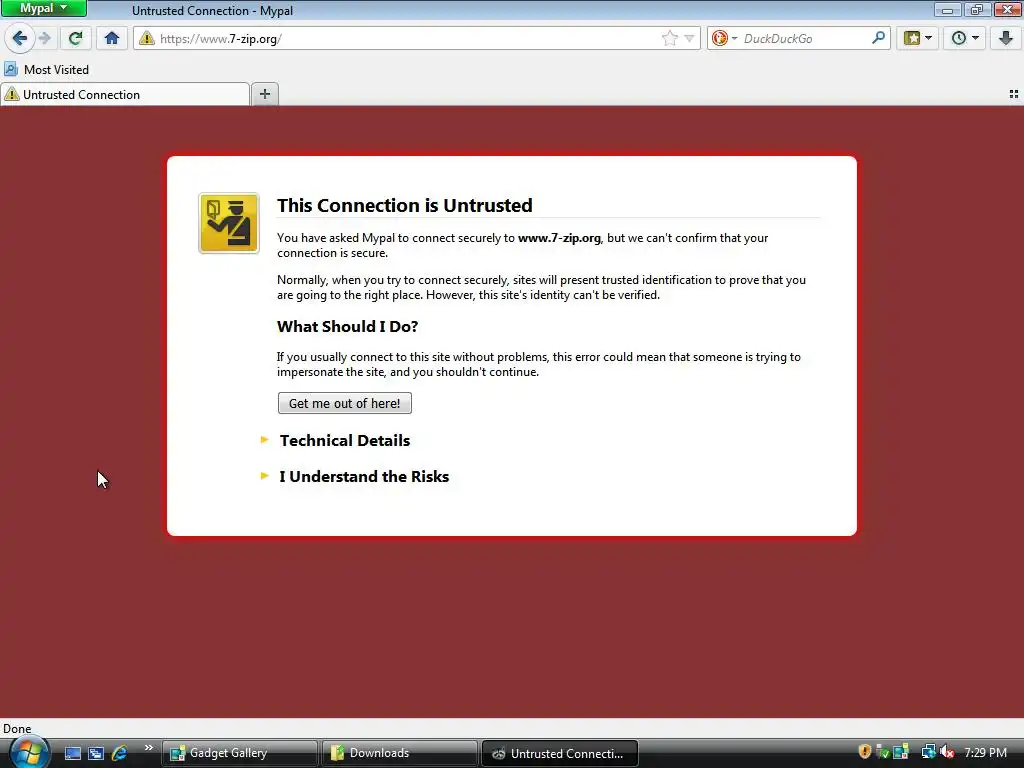Image resolution: width=1024 pixels, height=768 pixels.
Task: Click the What Should I Do? heading
Action: tap(347, 326)
